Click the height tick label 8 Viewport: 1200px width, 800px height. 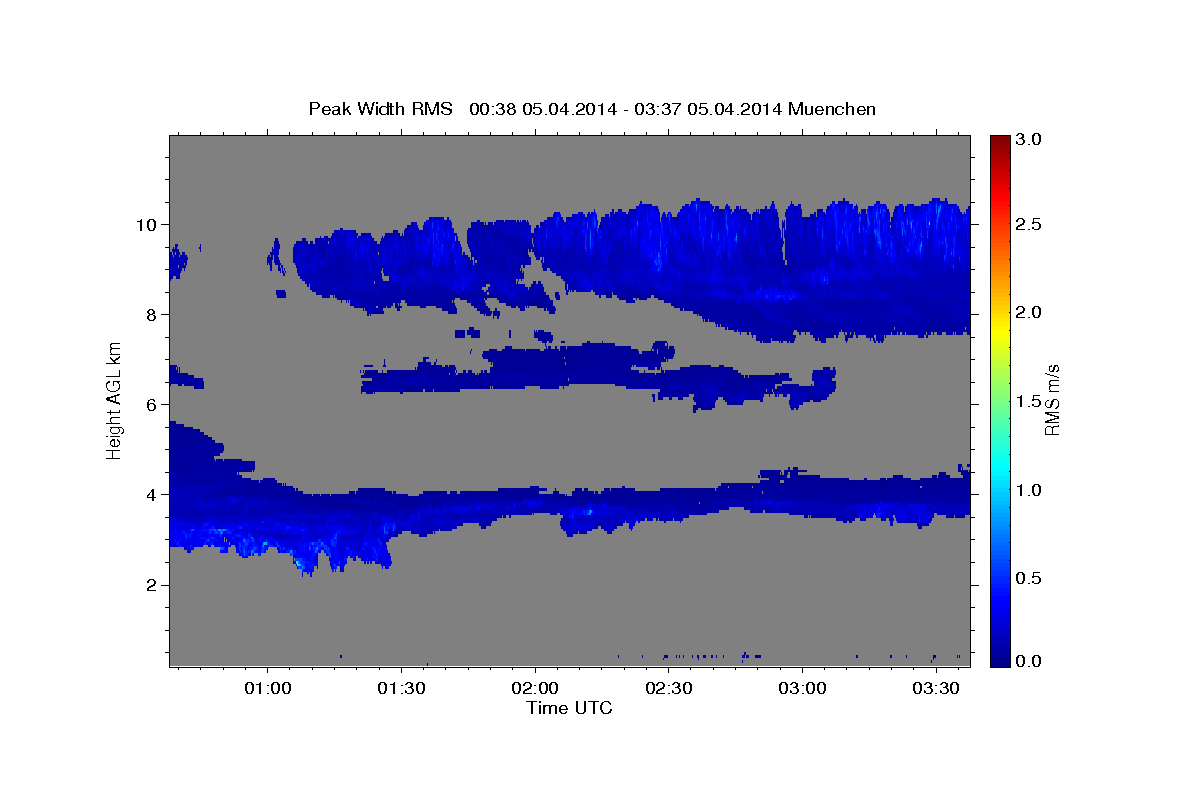[150, 314]
